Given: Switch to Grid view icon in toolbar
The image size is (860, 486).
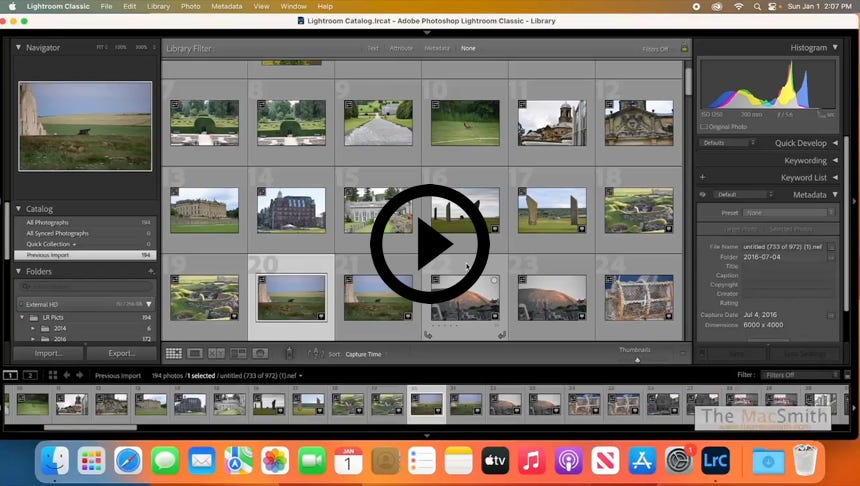Looking at the screenshot, I should click(174, 354).
